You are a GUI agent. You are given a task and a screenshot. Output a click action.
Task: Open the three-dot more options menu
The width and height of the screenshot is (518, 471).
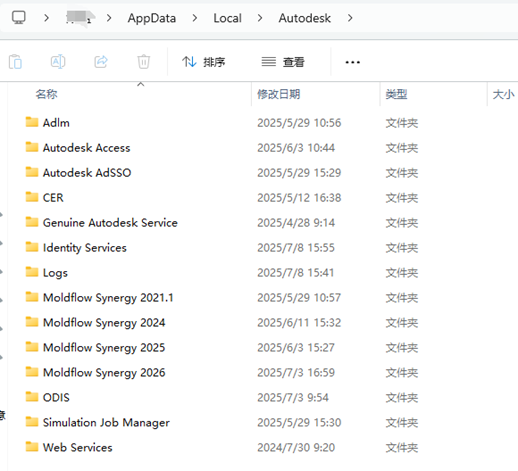click(352, 62)
